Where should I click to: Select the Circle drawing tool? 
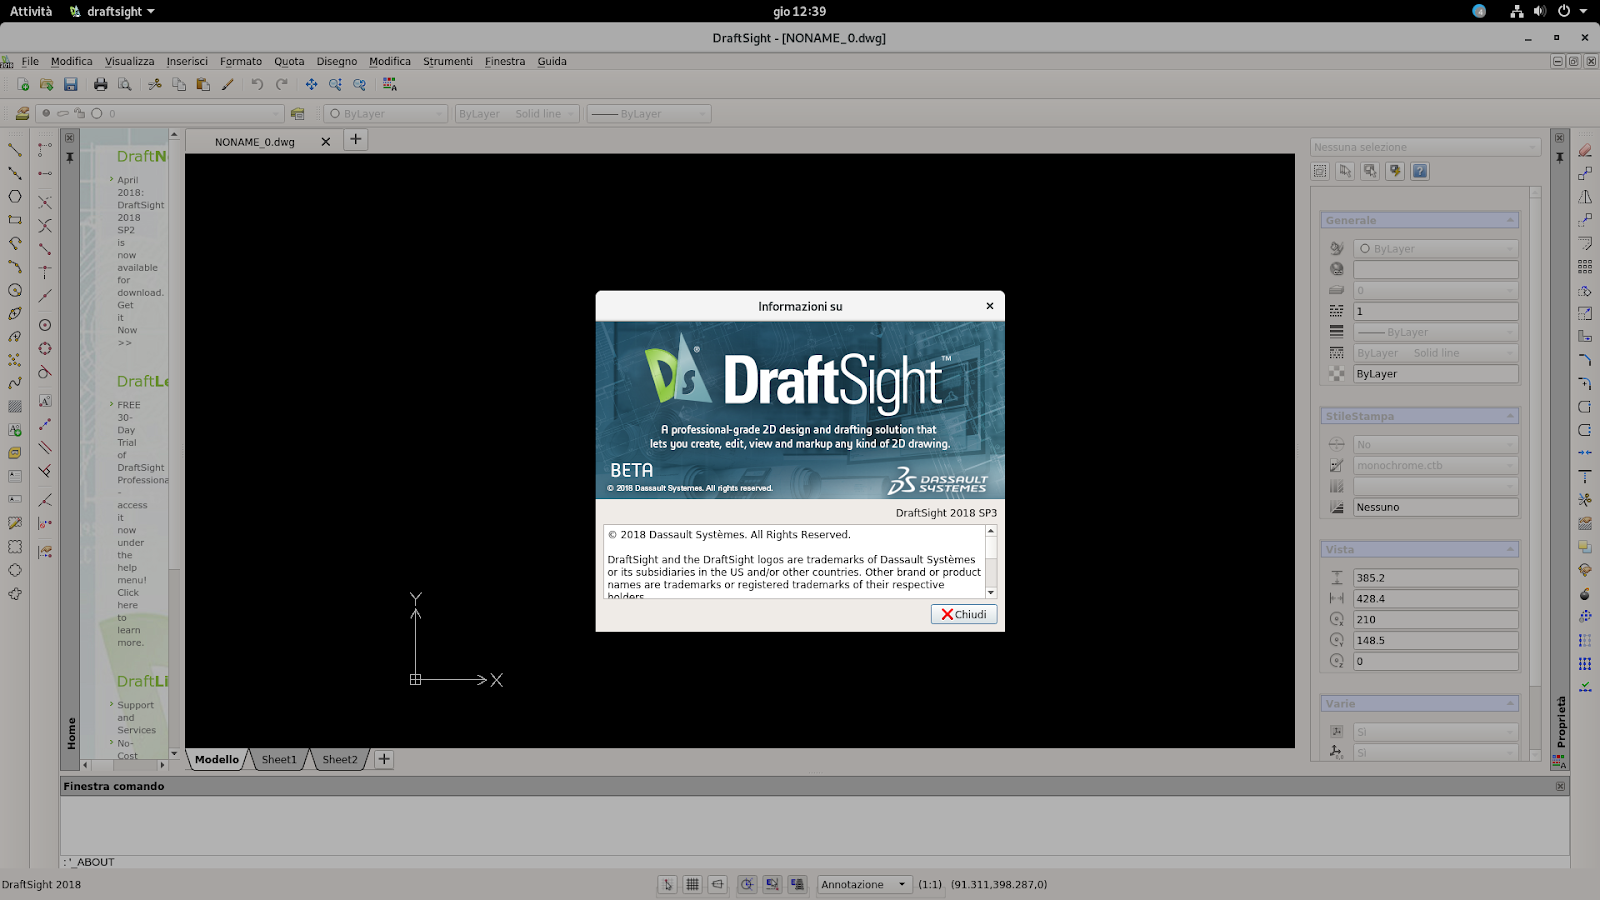pyautogui.click(x=15, y=290)
